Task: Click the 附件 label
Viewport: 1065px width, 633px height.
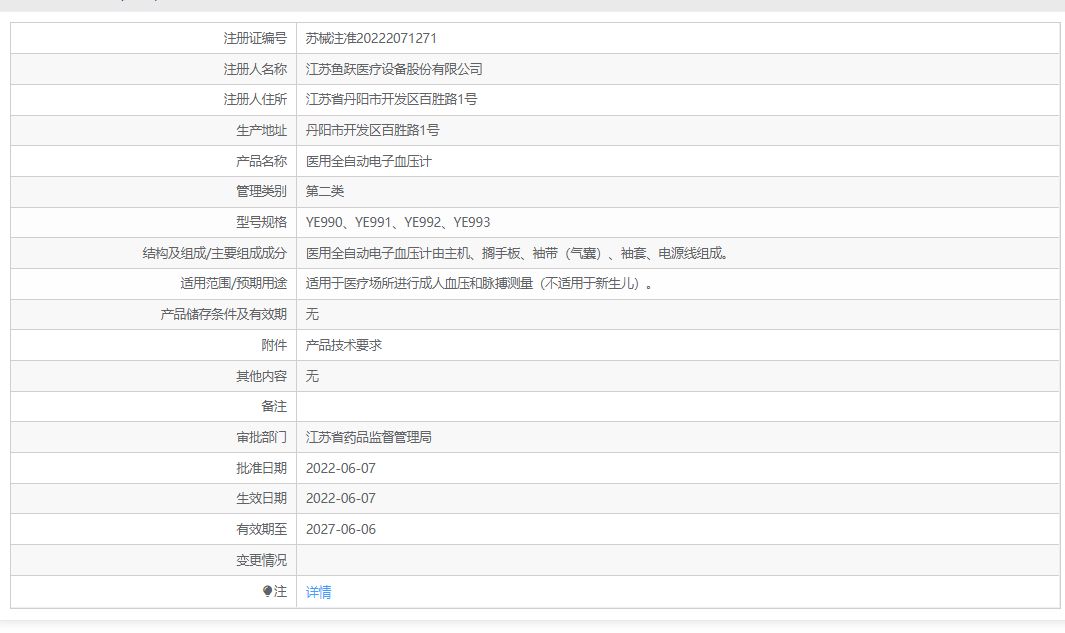Action: pos(274,346)
